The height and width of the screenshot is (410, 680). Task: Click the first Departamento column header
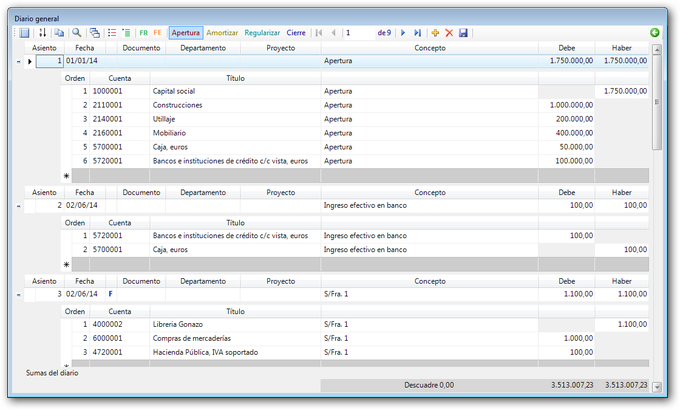click(x=203, y=48)
